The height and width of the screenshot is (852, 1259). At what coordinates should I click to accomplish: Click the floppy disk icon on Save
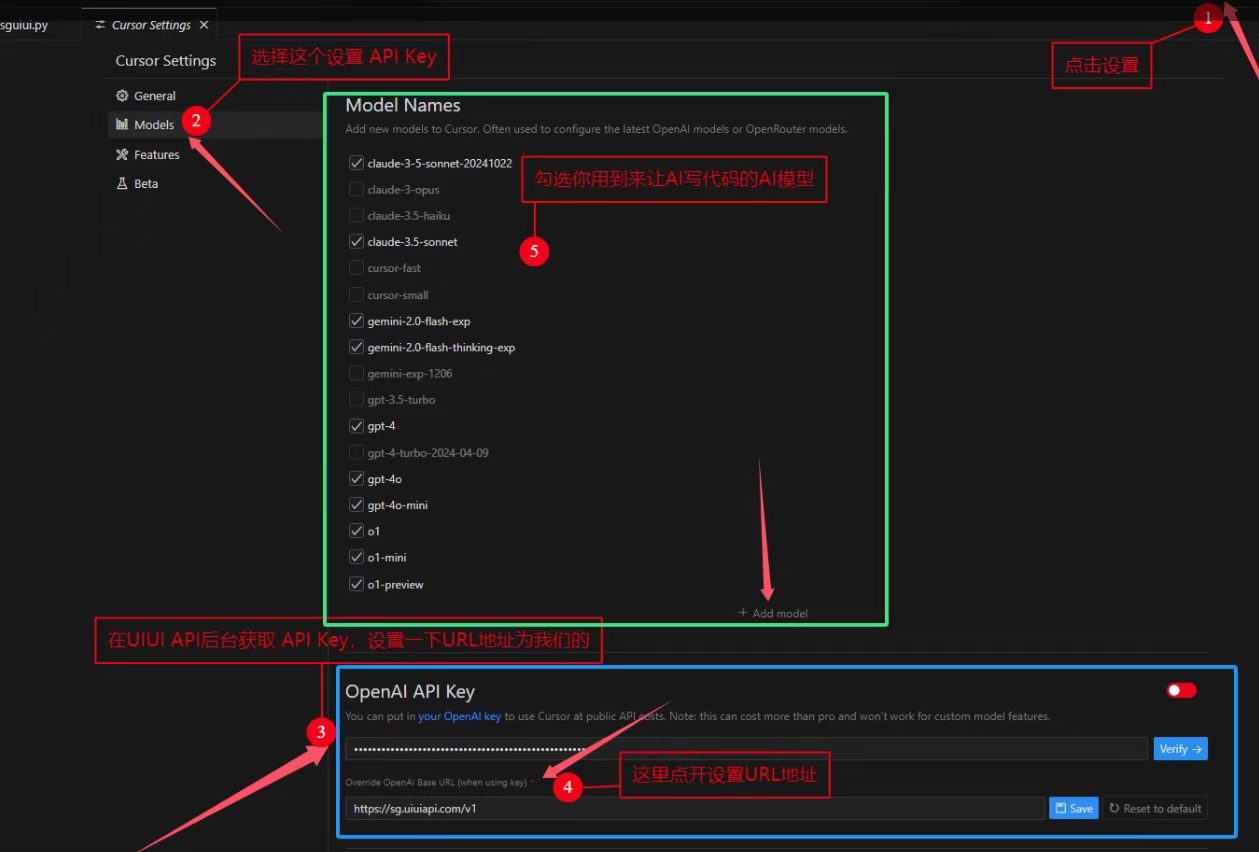(1060, 808)
